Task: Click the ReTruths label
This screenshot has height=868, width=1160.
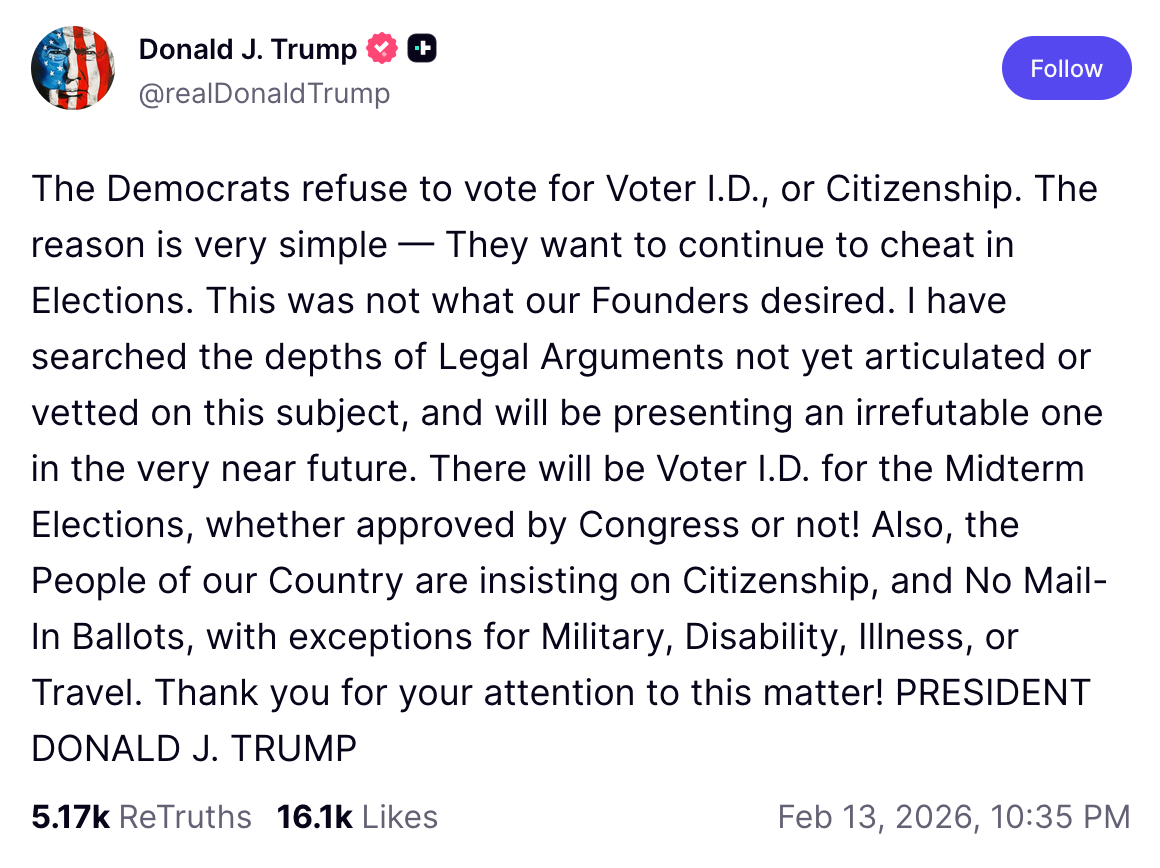Action: pos(185,816)
